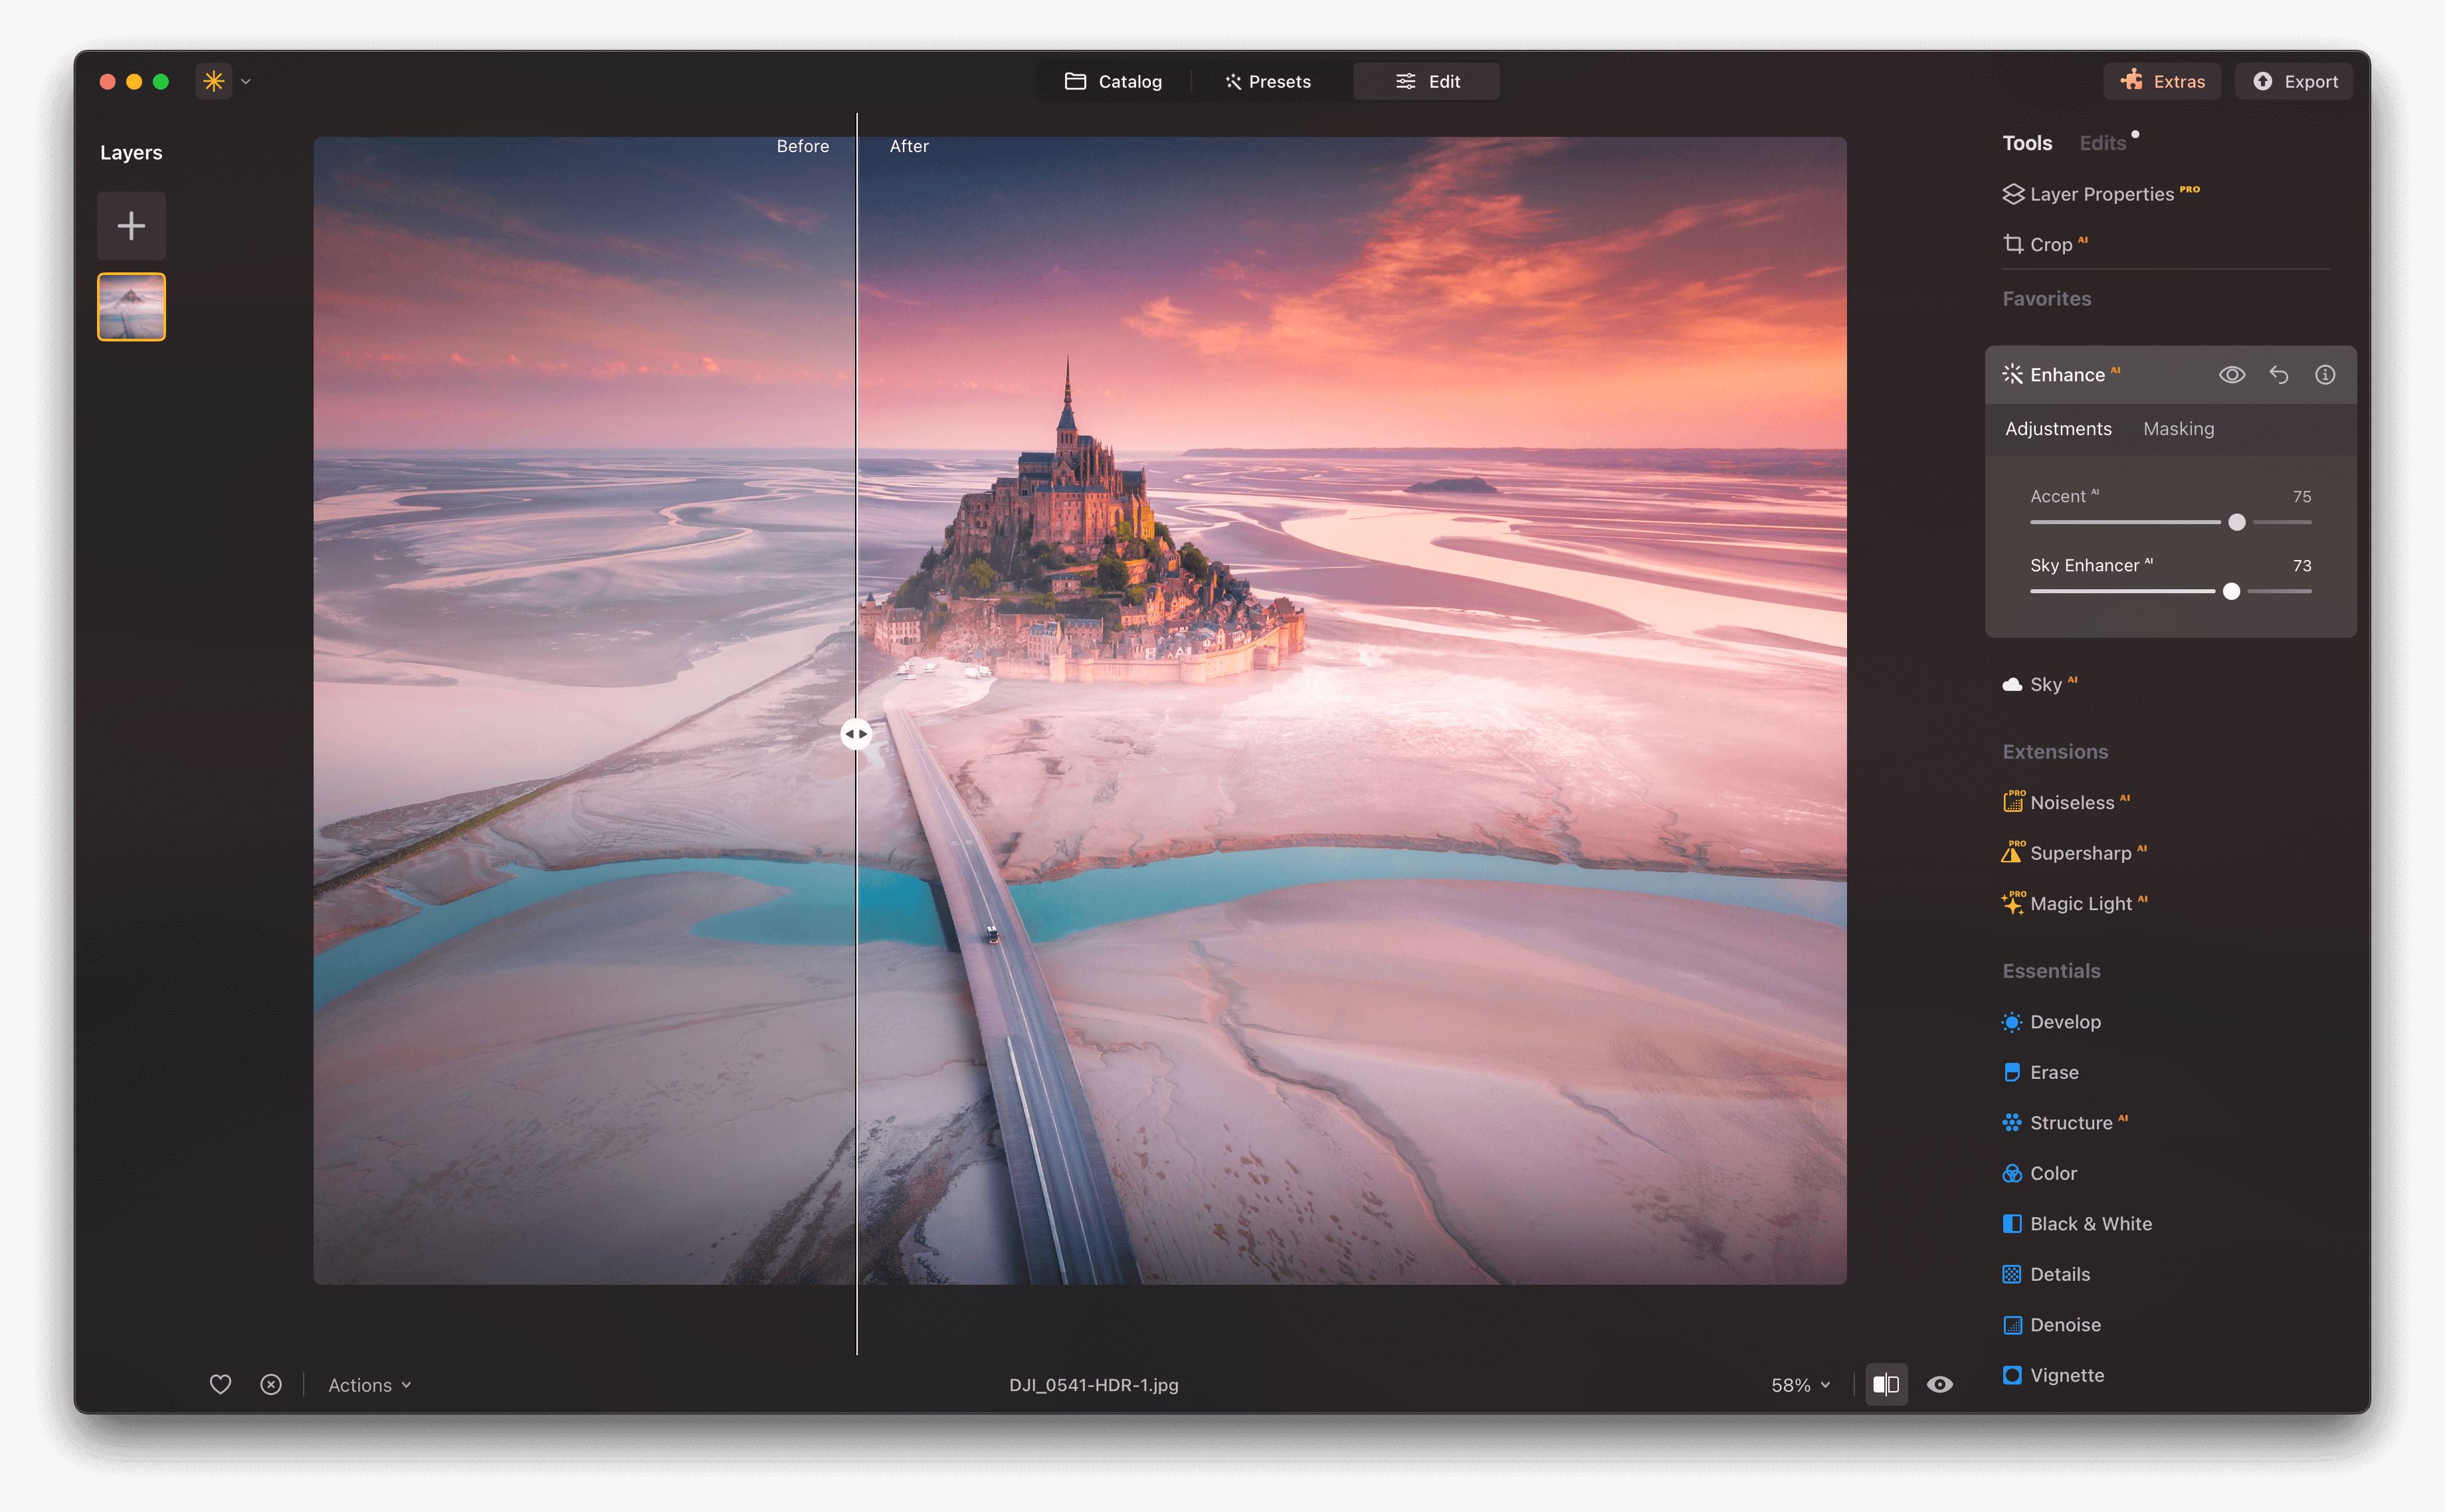Toggle the before/after compare view
The width and height of the screenshot is (2445, 1512).
(1887, 1384)
